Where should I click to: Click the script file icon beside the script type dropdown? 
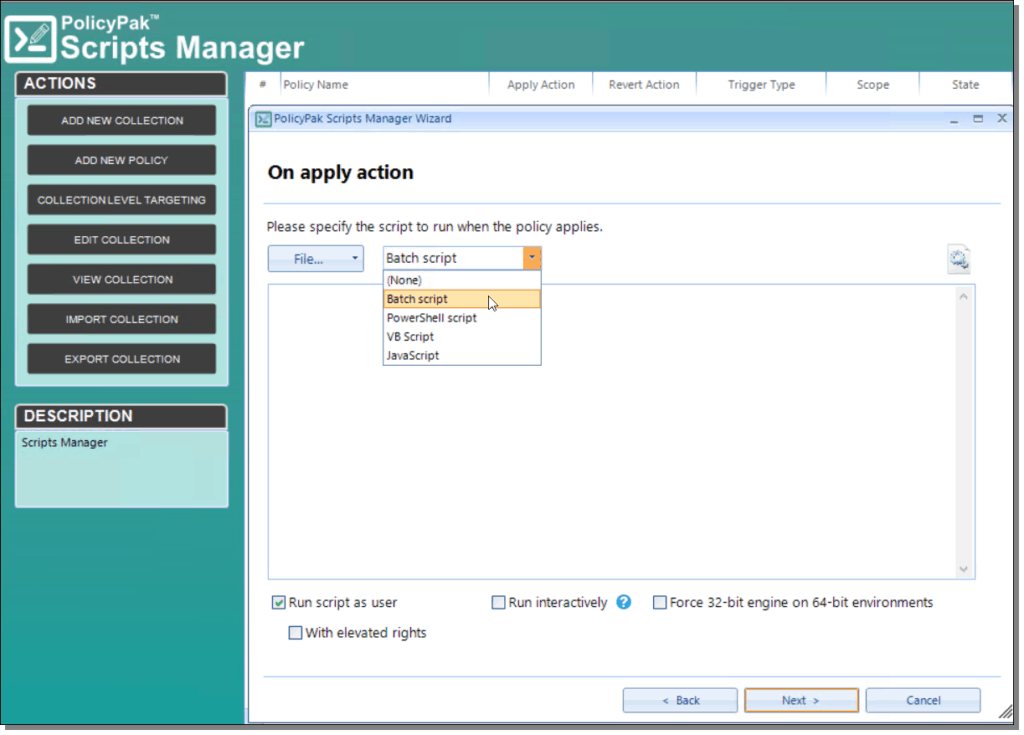pos(958,258)
